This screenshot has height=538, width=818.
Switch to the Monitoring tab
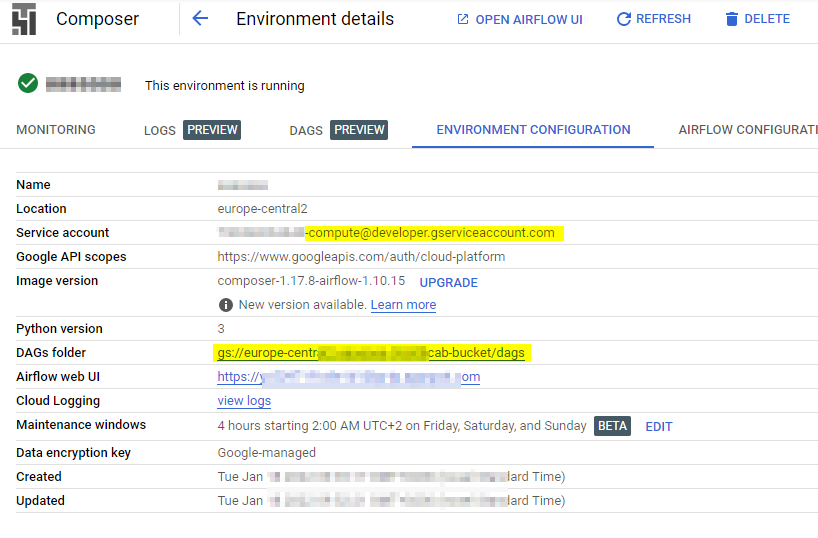coord(56,129)
